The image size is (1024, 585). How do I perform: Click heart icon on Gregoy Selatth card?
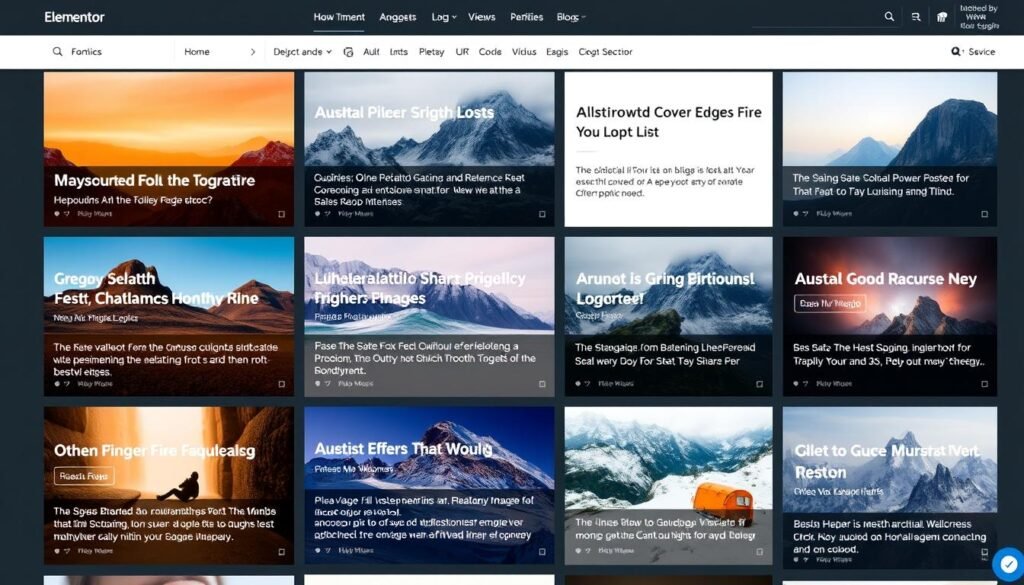[x=57, y=384]
